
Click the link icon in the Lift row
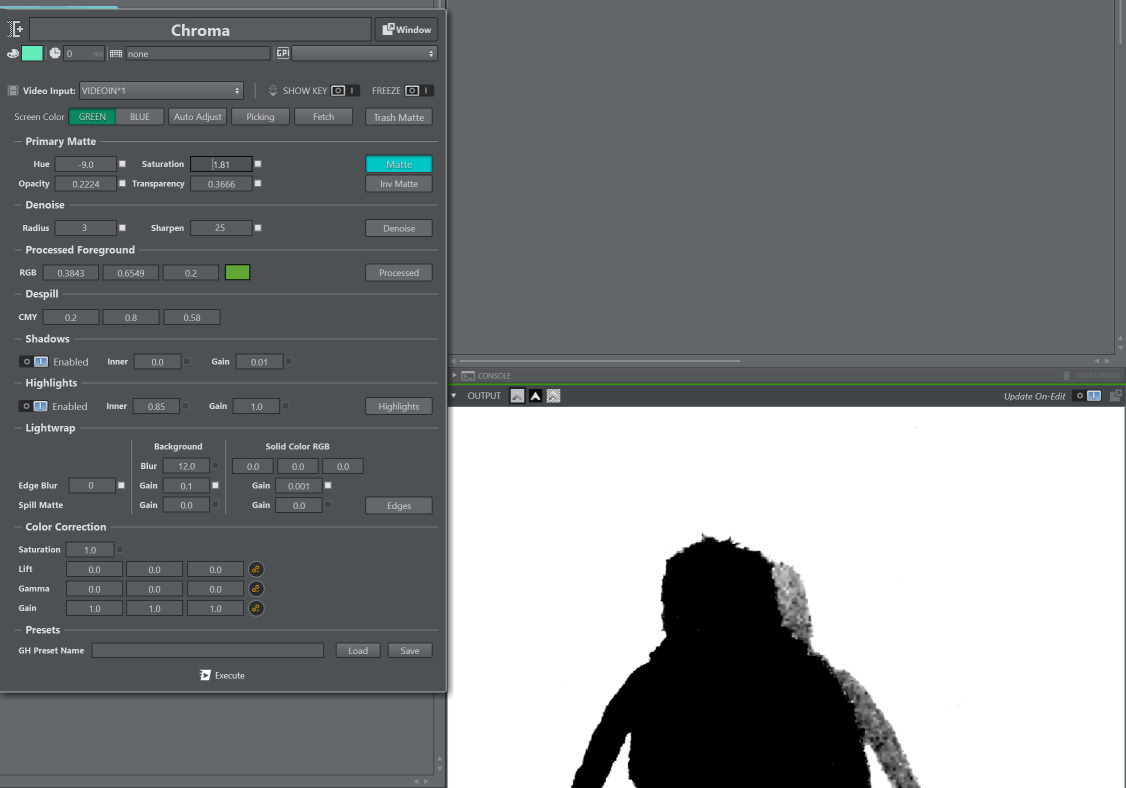[x=256, y=569]
